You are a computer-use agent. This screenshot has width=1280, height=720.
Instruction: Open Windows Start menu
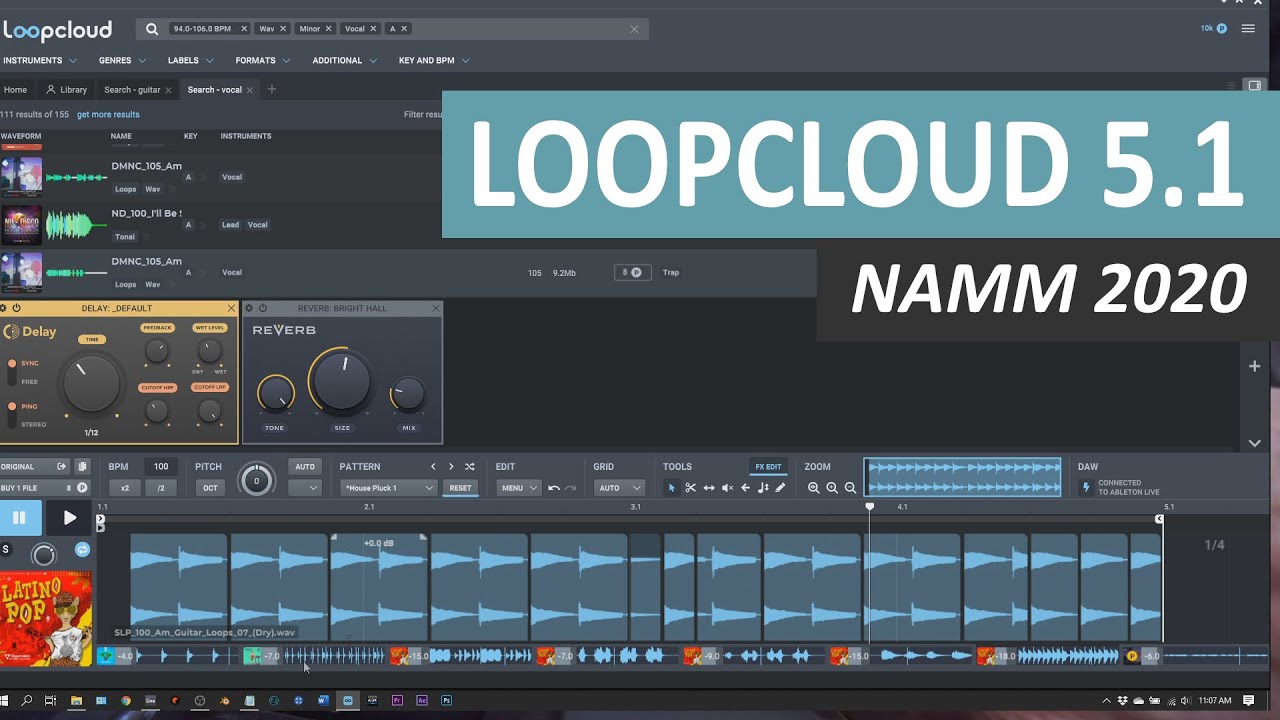tap(5, 701)
